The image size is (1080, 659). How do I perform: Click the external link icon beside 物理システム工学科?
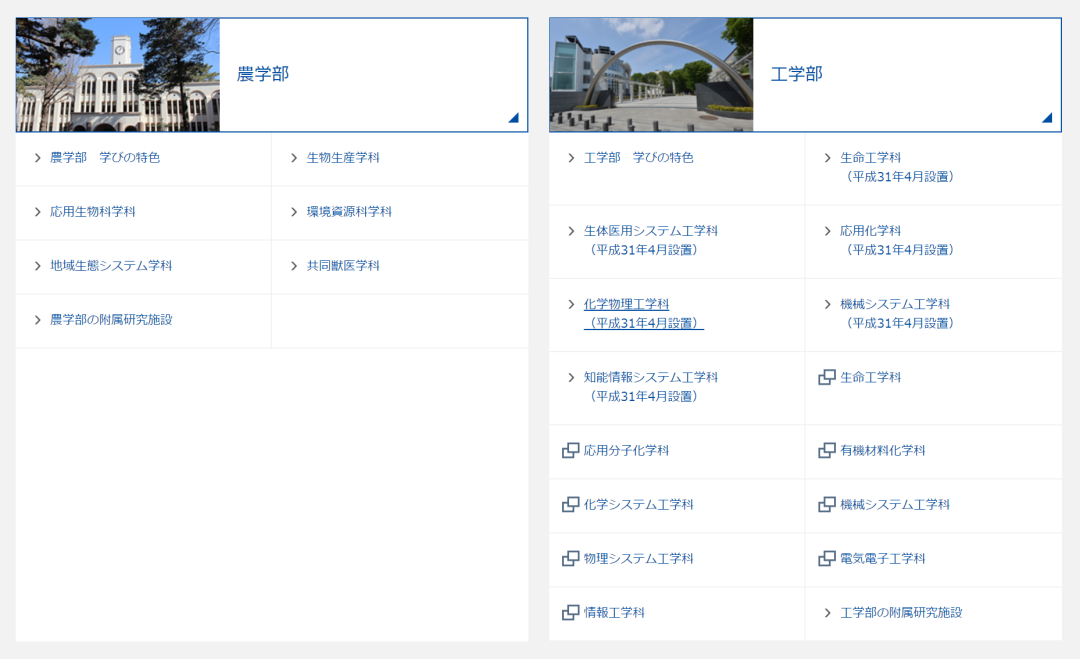pos(570,559)
